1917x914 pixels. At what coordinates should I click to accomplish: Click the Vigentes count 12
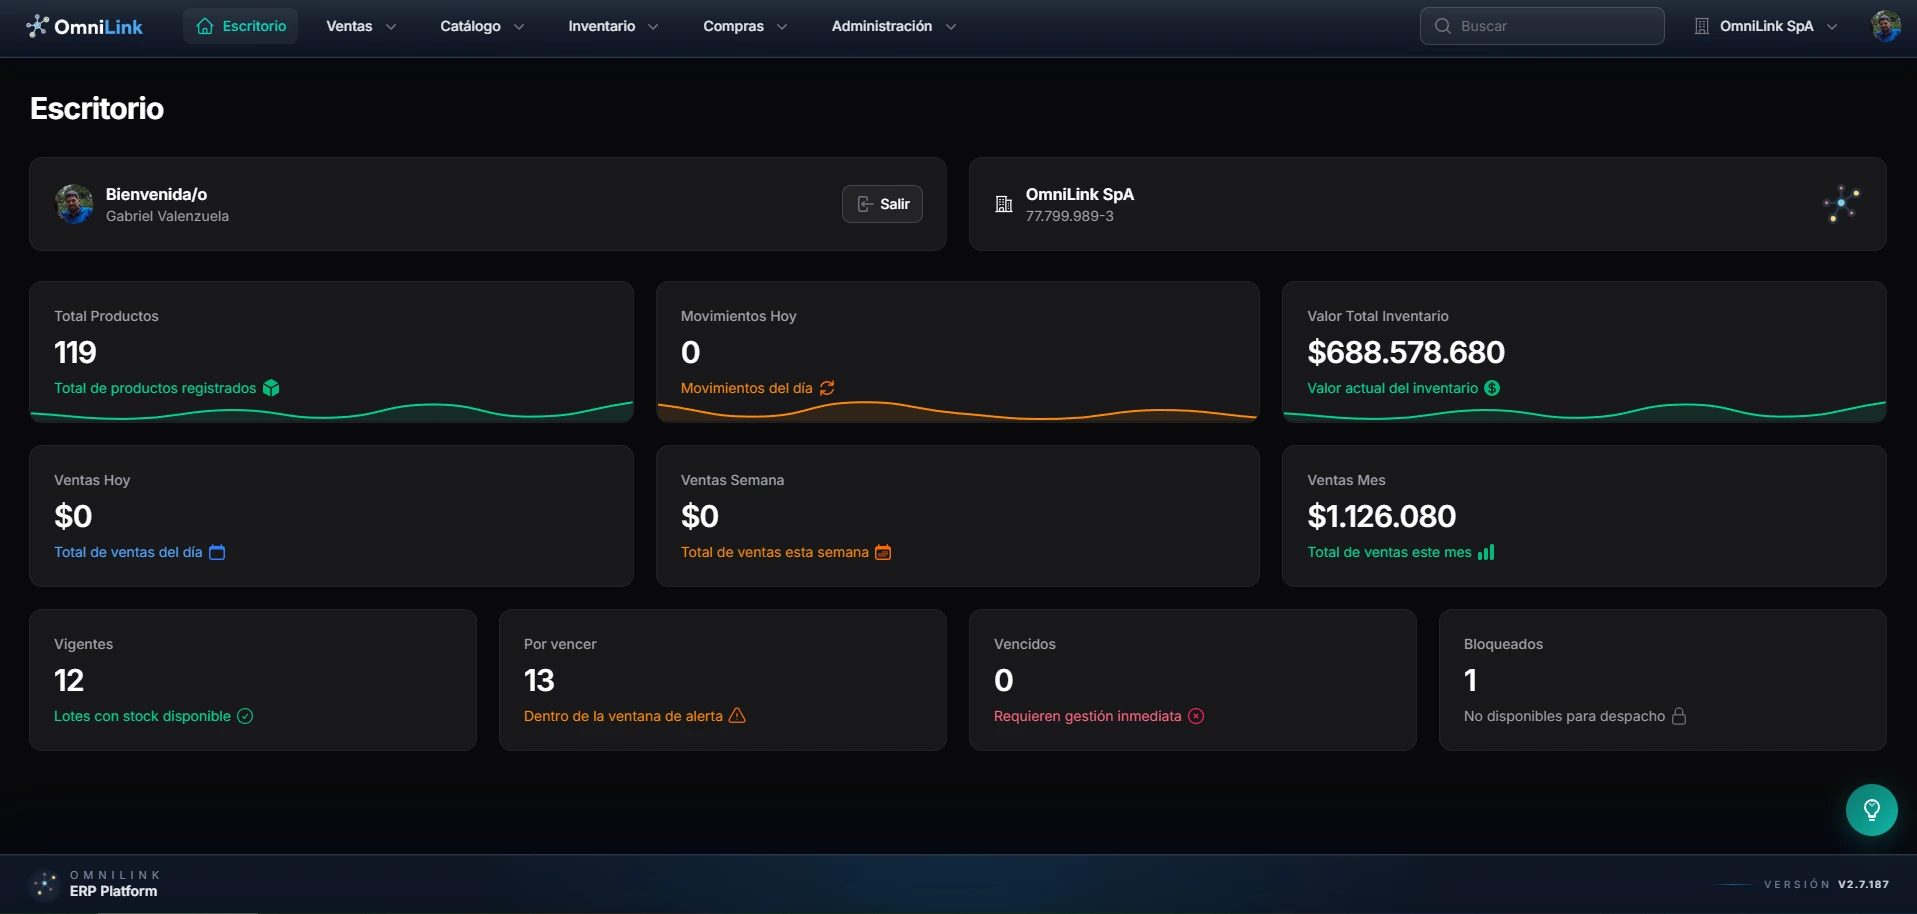[69, 680]
